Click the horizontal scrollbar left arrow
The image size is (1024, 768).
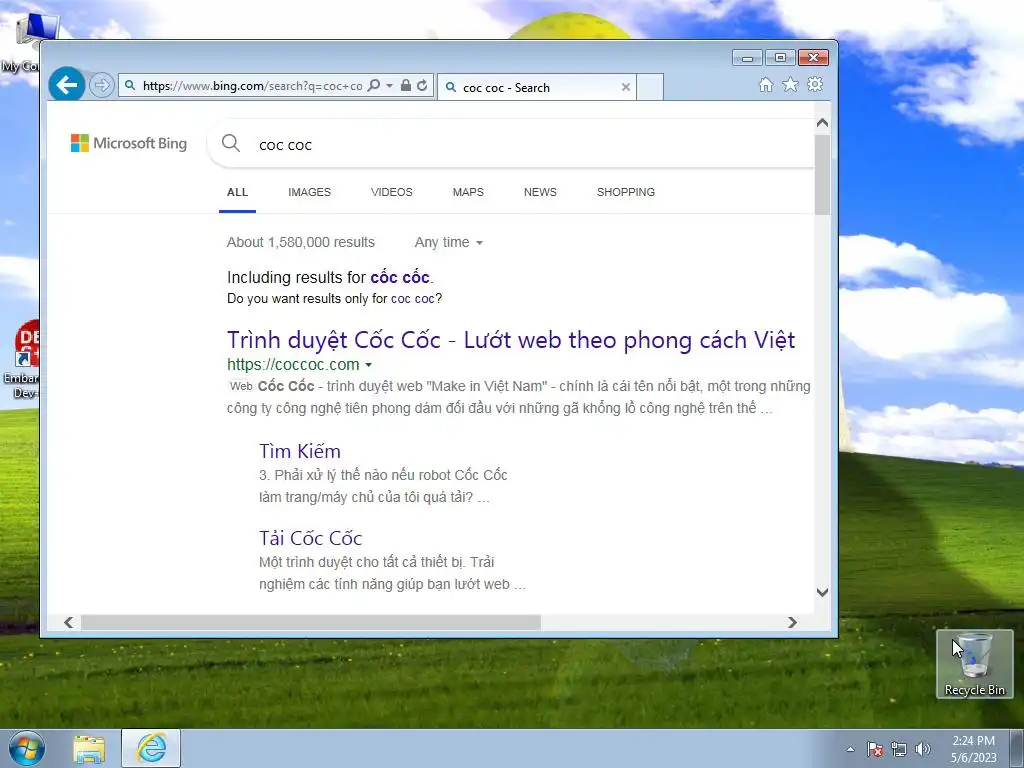69,622
